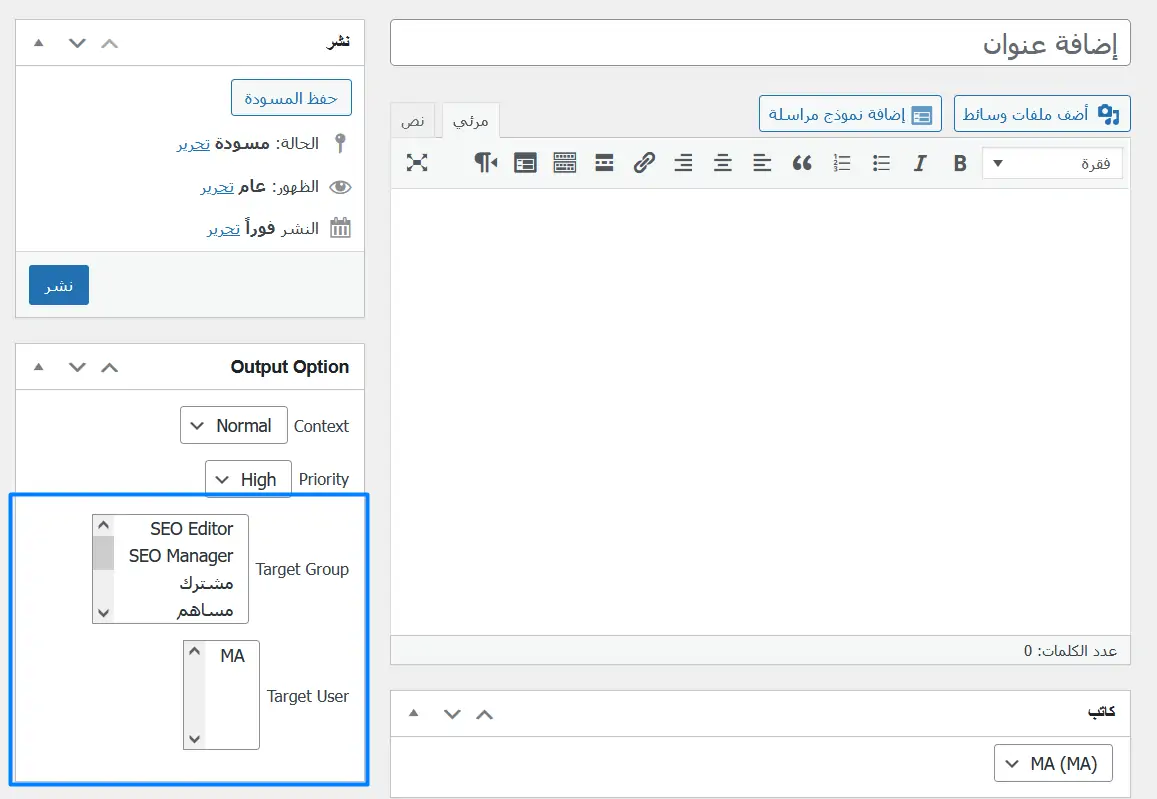The width and height of the screenshot is (1157, 799).
Task: Select SEO Manager in the Target Group list
Action: click(x=181, y=555)
